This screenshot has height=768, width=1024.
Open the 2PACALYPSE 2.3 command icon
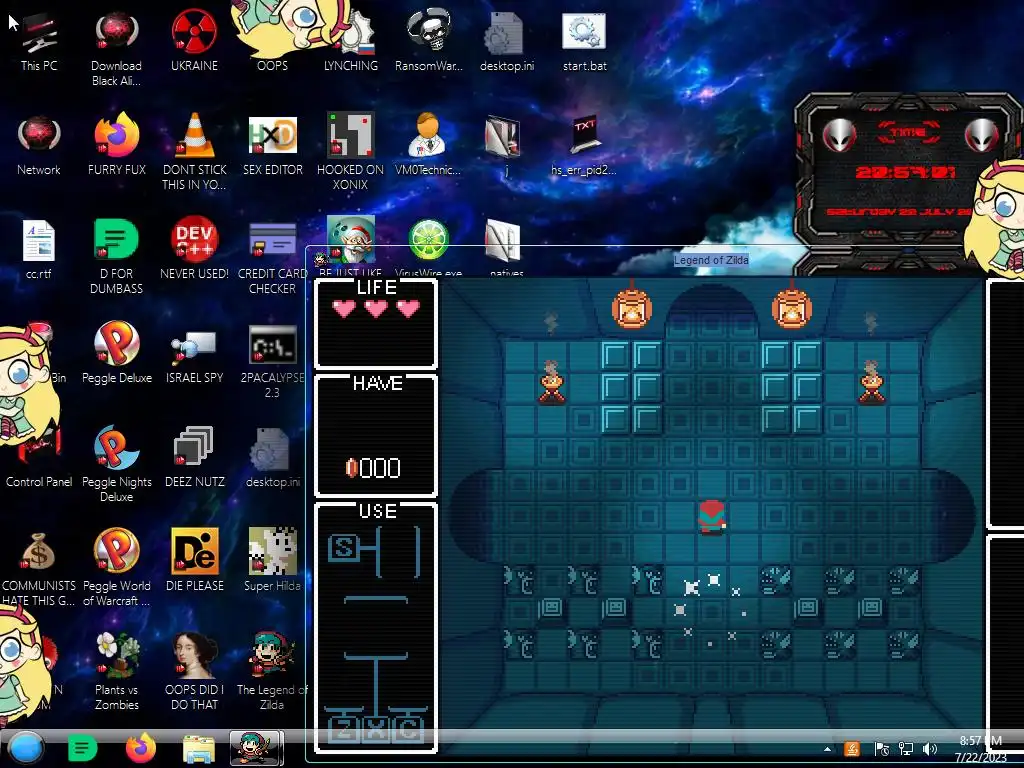[272, 360]
